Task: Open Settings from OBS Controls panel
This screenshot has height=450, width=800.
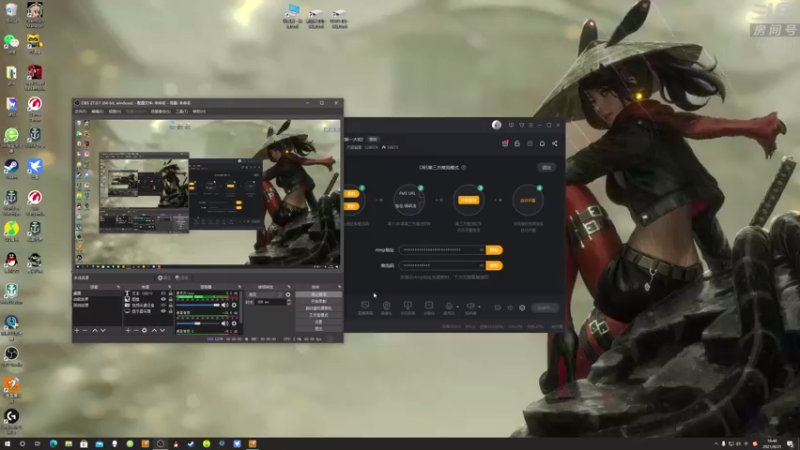Action: click(319, 322)
